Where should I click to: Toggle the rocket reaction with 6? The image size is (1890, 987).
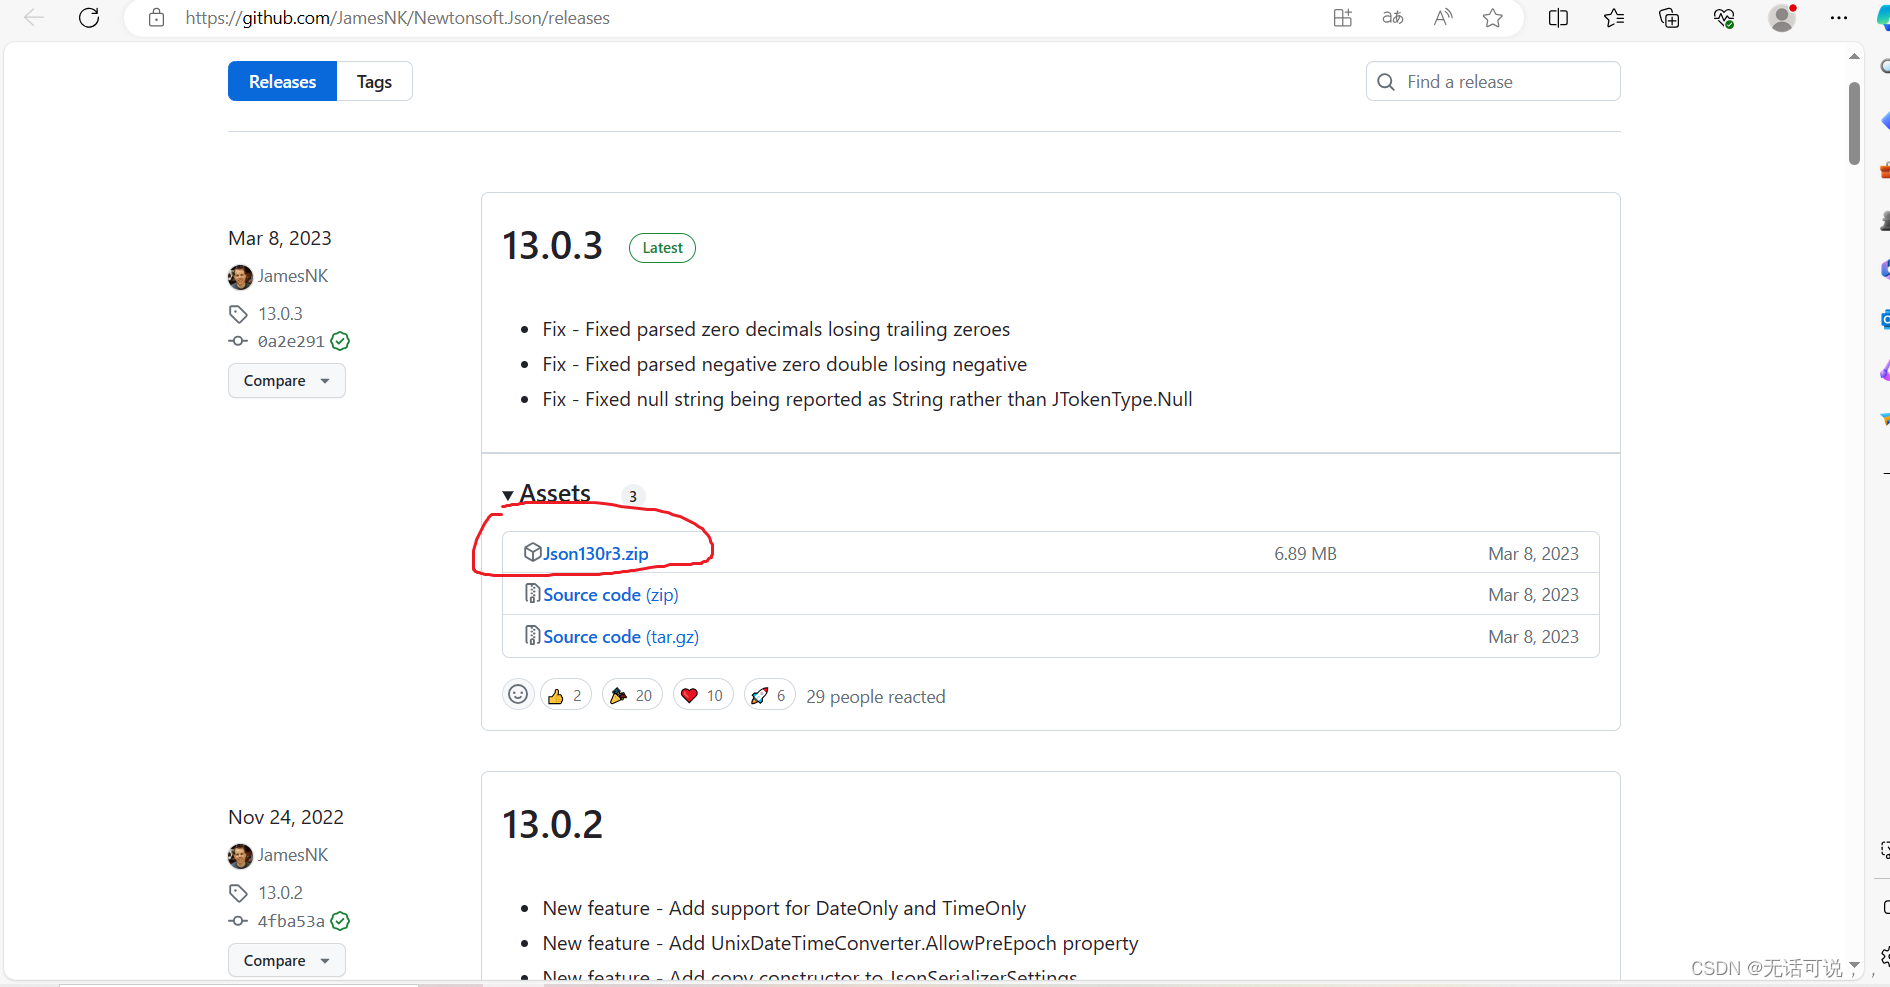[769, 695]
